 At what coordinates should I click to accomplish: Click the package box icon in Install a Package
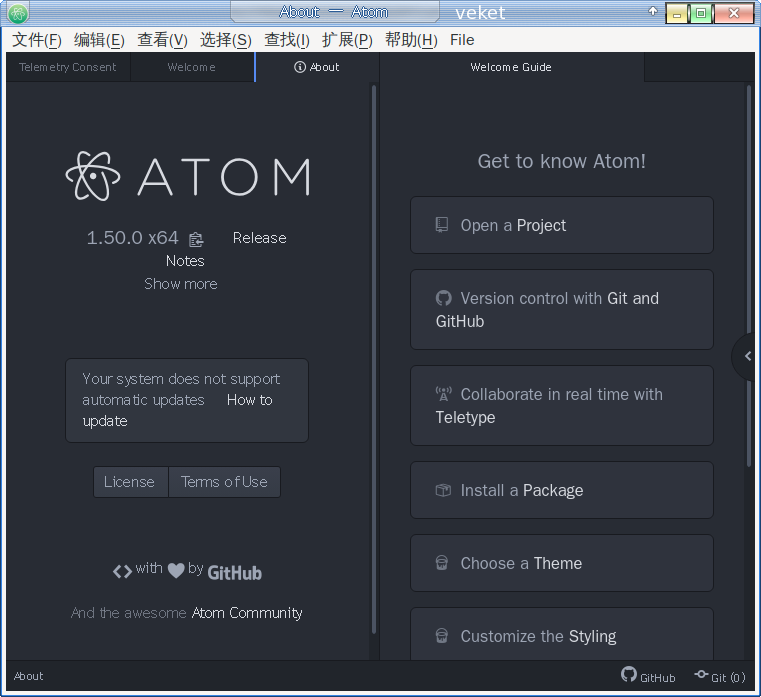pos(443,490)
